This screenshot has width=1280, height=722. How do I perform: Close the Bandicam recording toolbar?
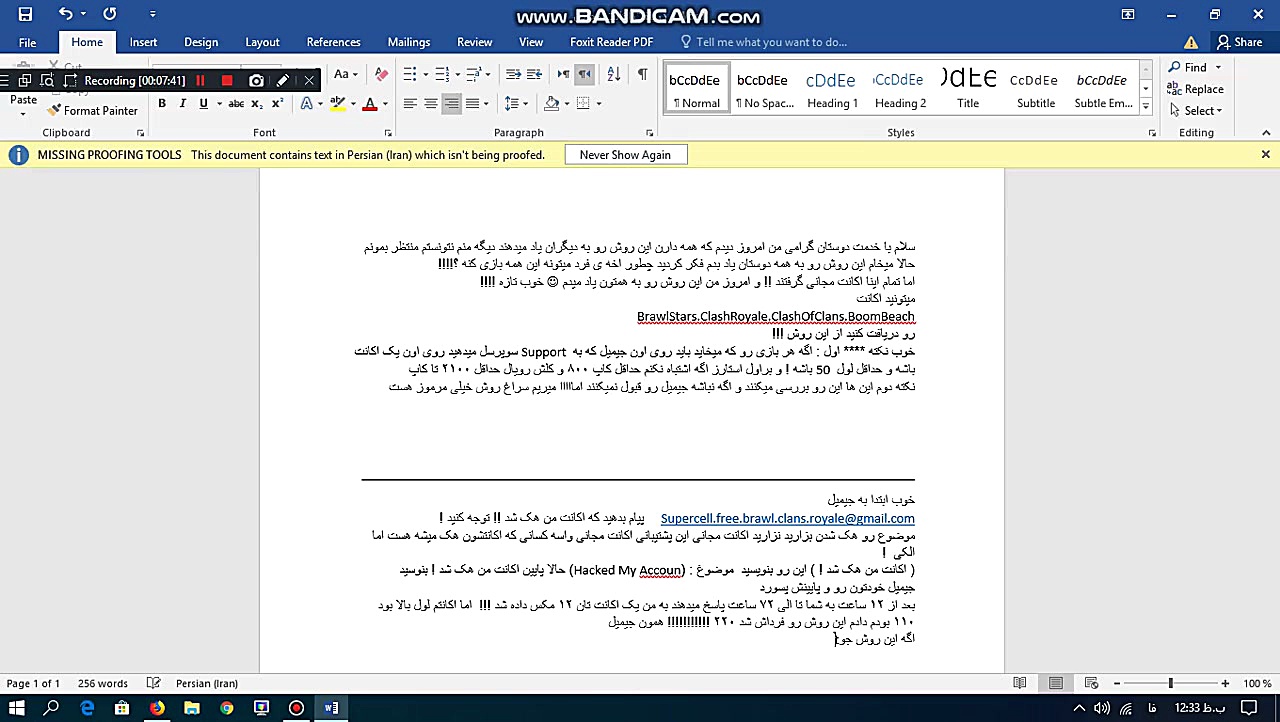309,80
